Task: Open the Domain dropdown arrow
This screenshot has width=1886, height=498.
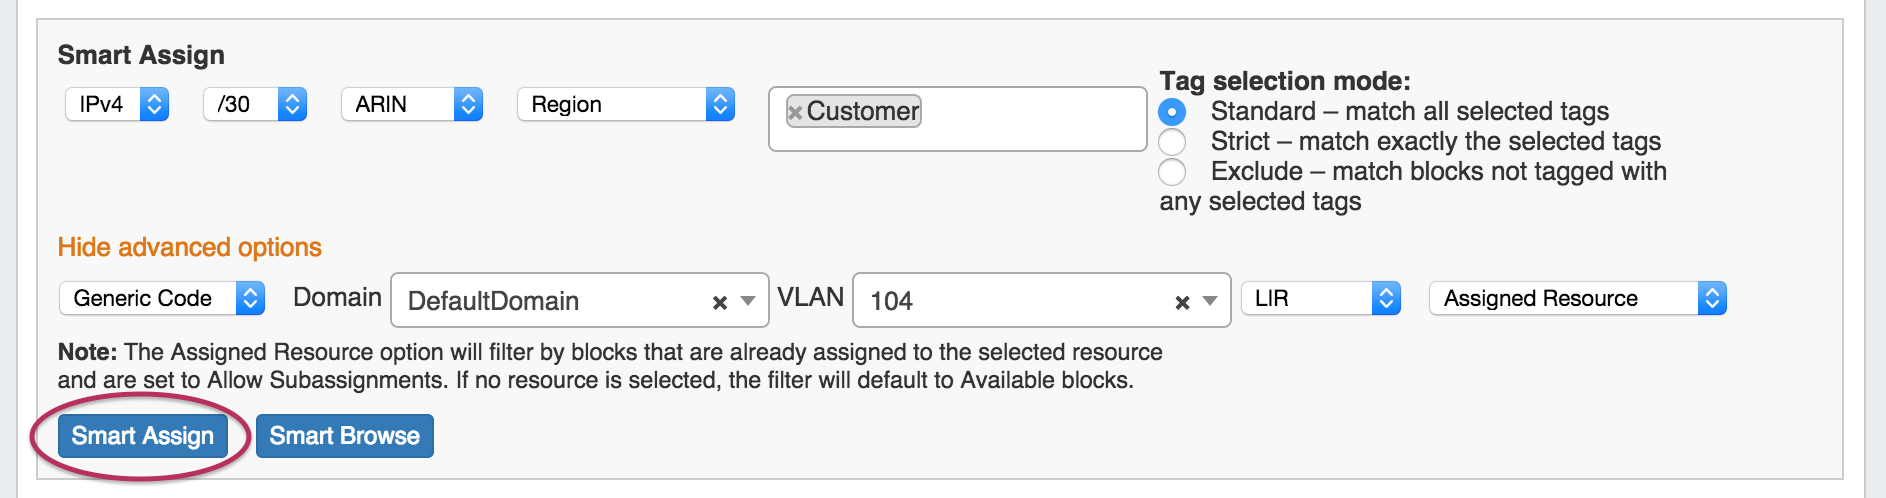Action: pyautogui.click(x=748, y=301)
